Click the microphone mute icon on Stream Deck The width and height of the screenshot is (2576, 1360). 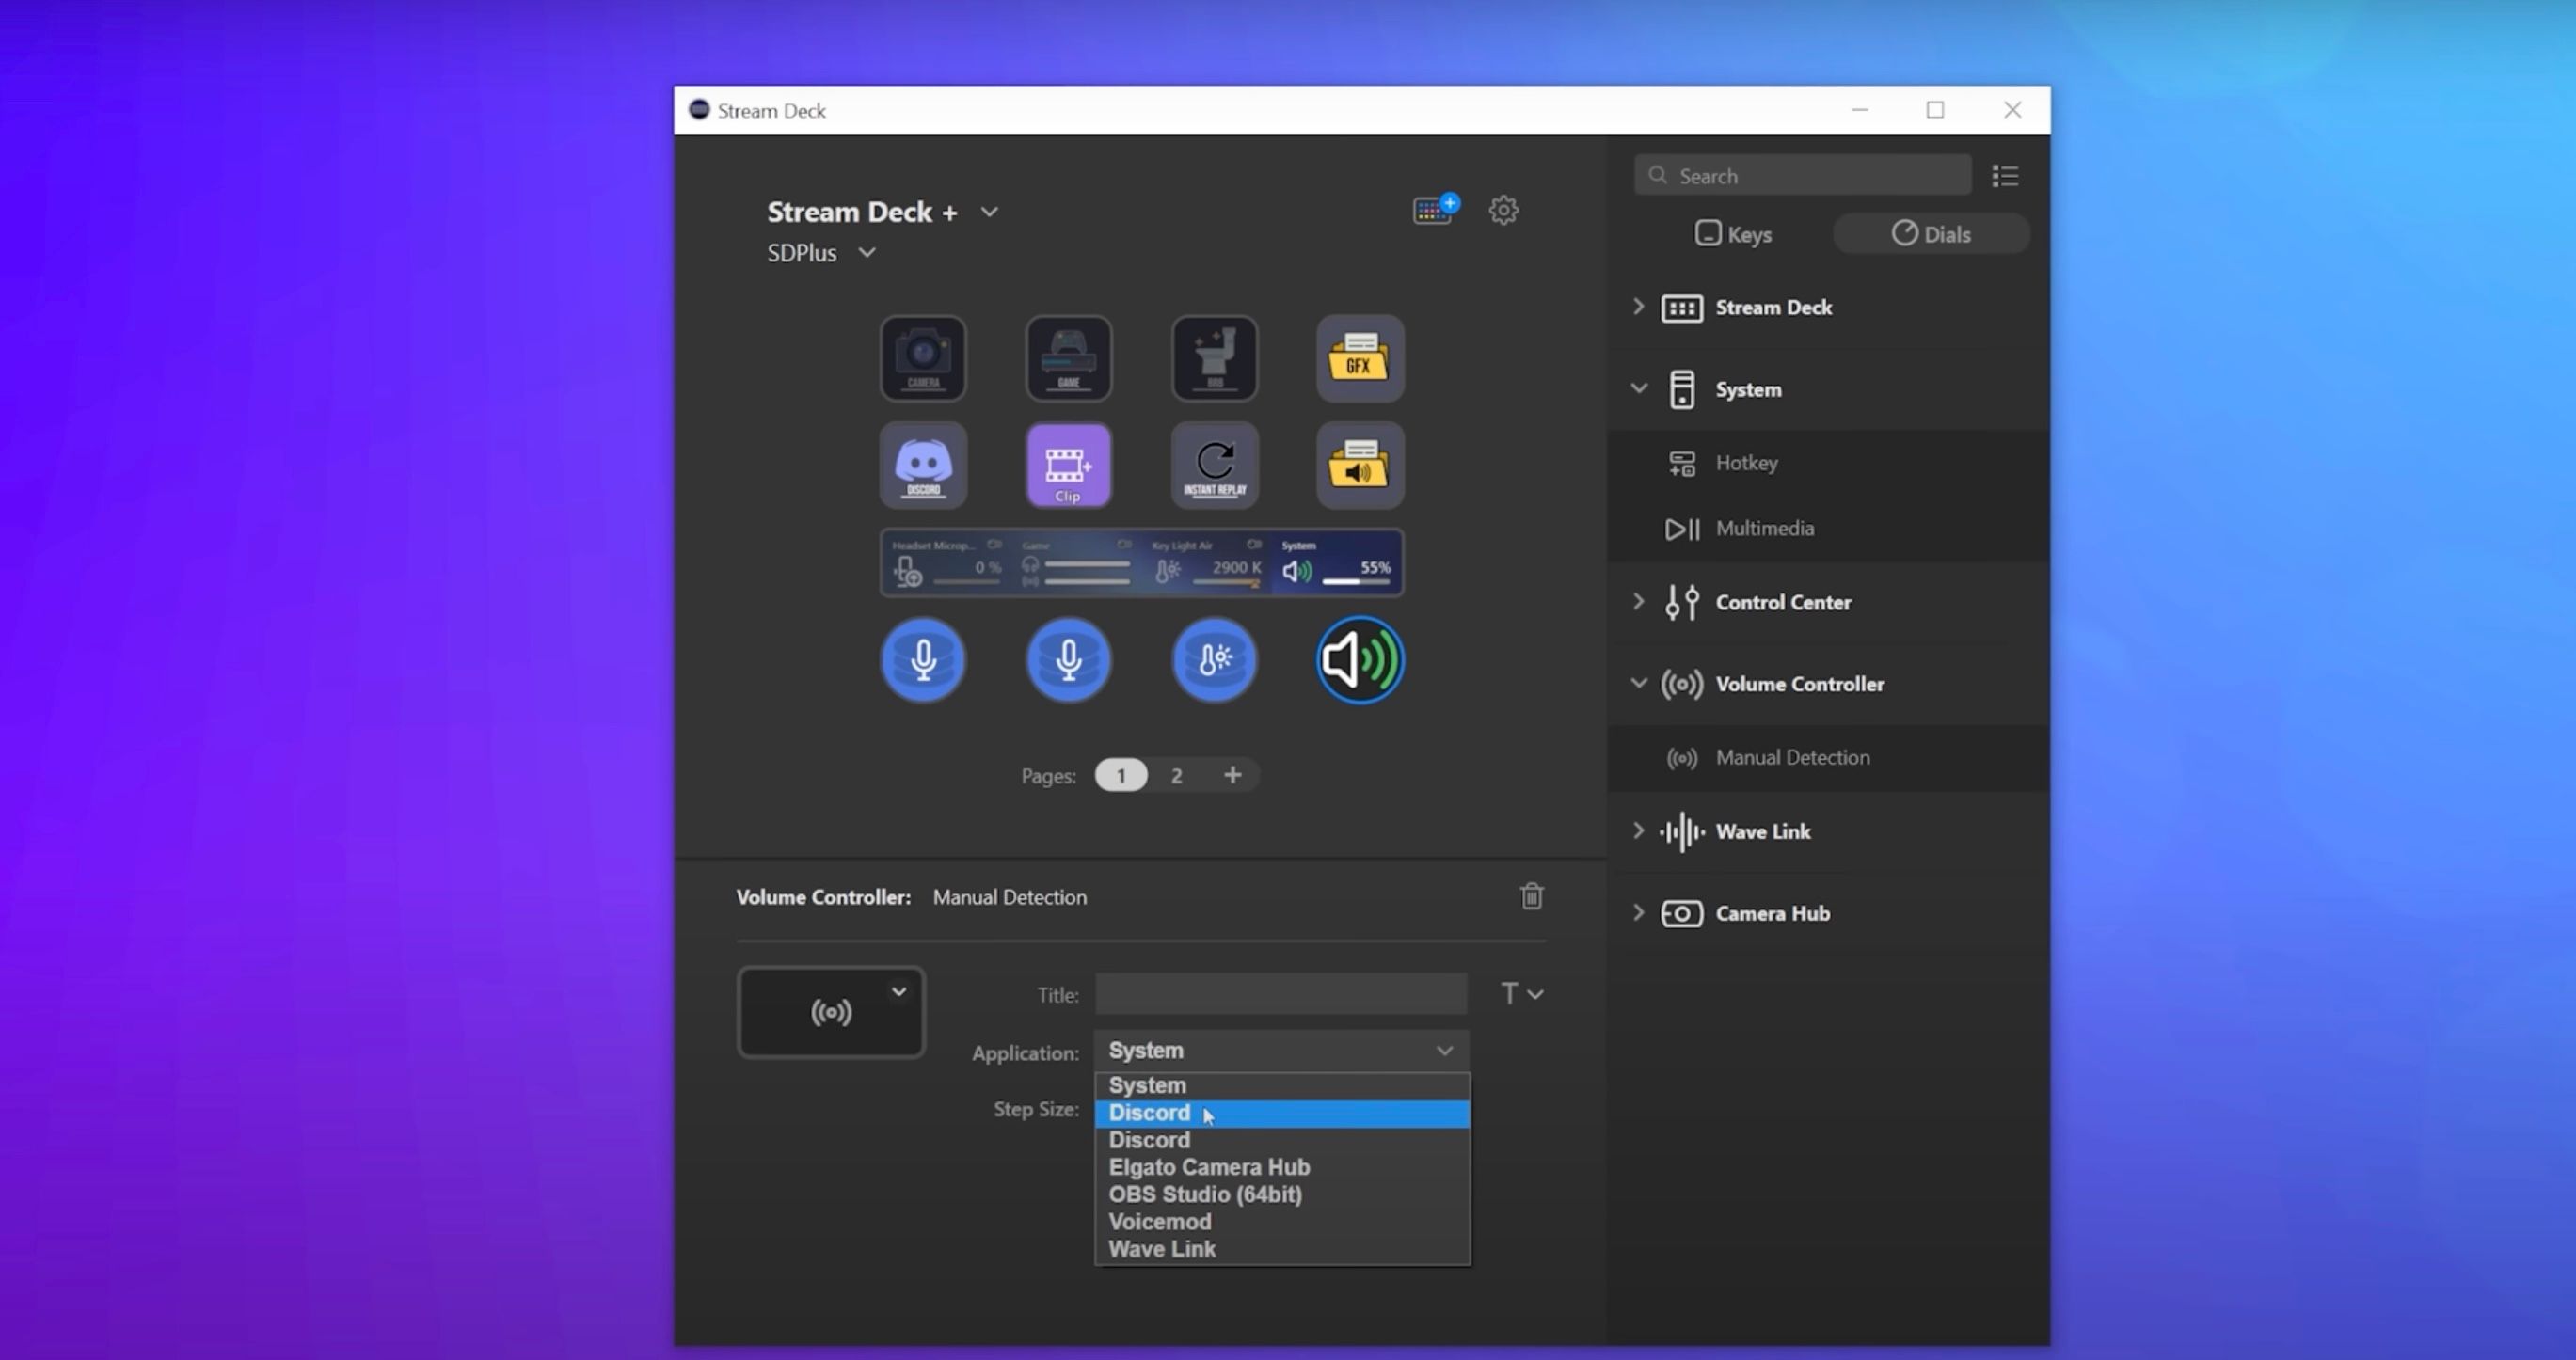coord(920,660)
